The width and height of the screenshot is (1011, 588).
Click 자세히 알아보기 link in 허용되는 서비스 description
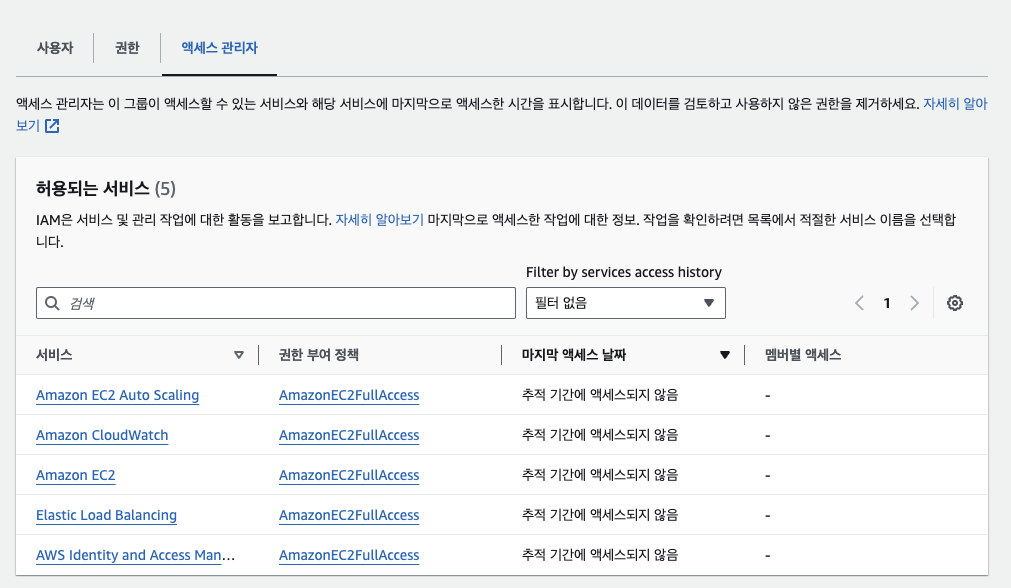pos(379,218)
